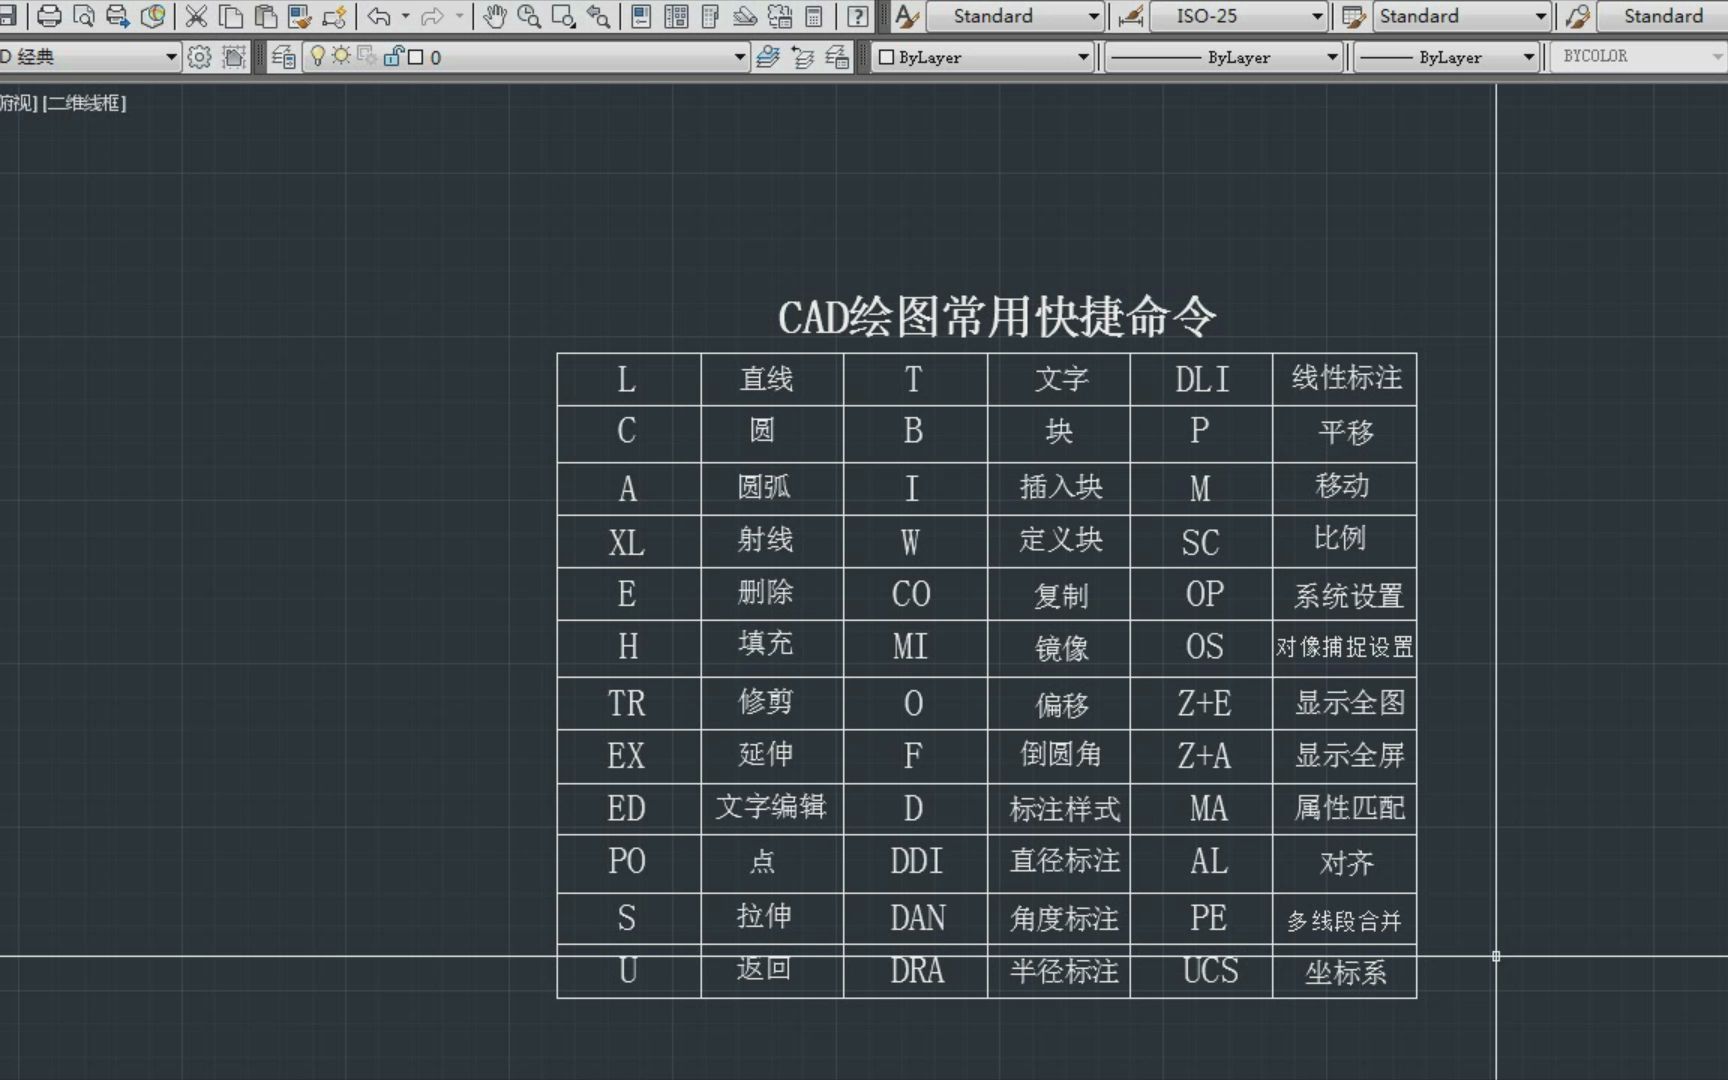Click the Plot (print) icon

(49, 16)
